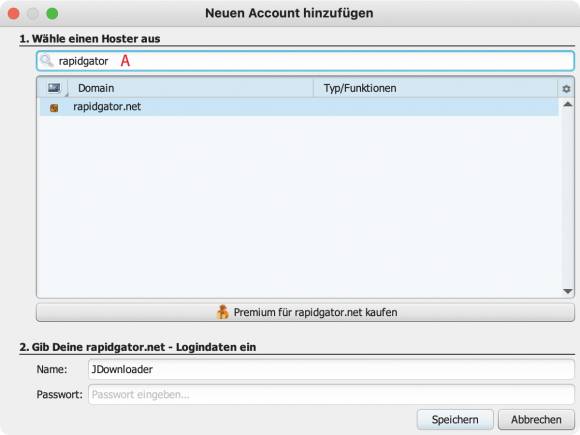Click the rapidgator.net favicon in list
Viewport: 580px width, 435px height.
54,108
